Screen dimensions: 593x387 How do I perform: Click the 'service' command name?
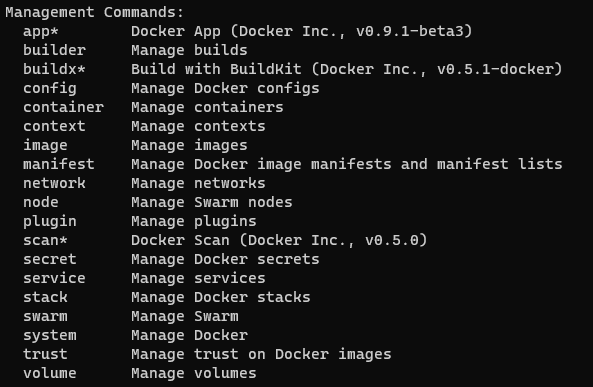(x=54, y=278)
